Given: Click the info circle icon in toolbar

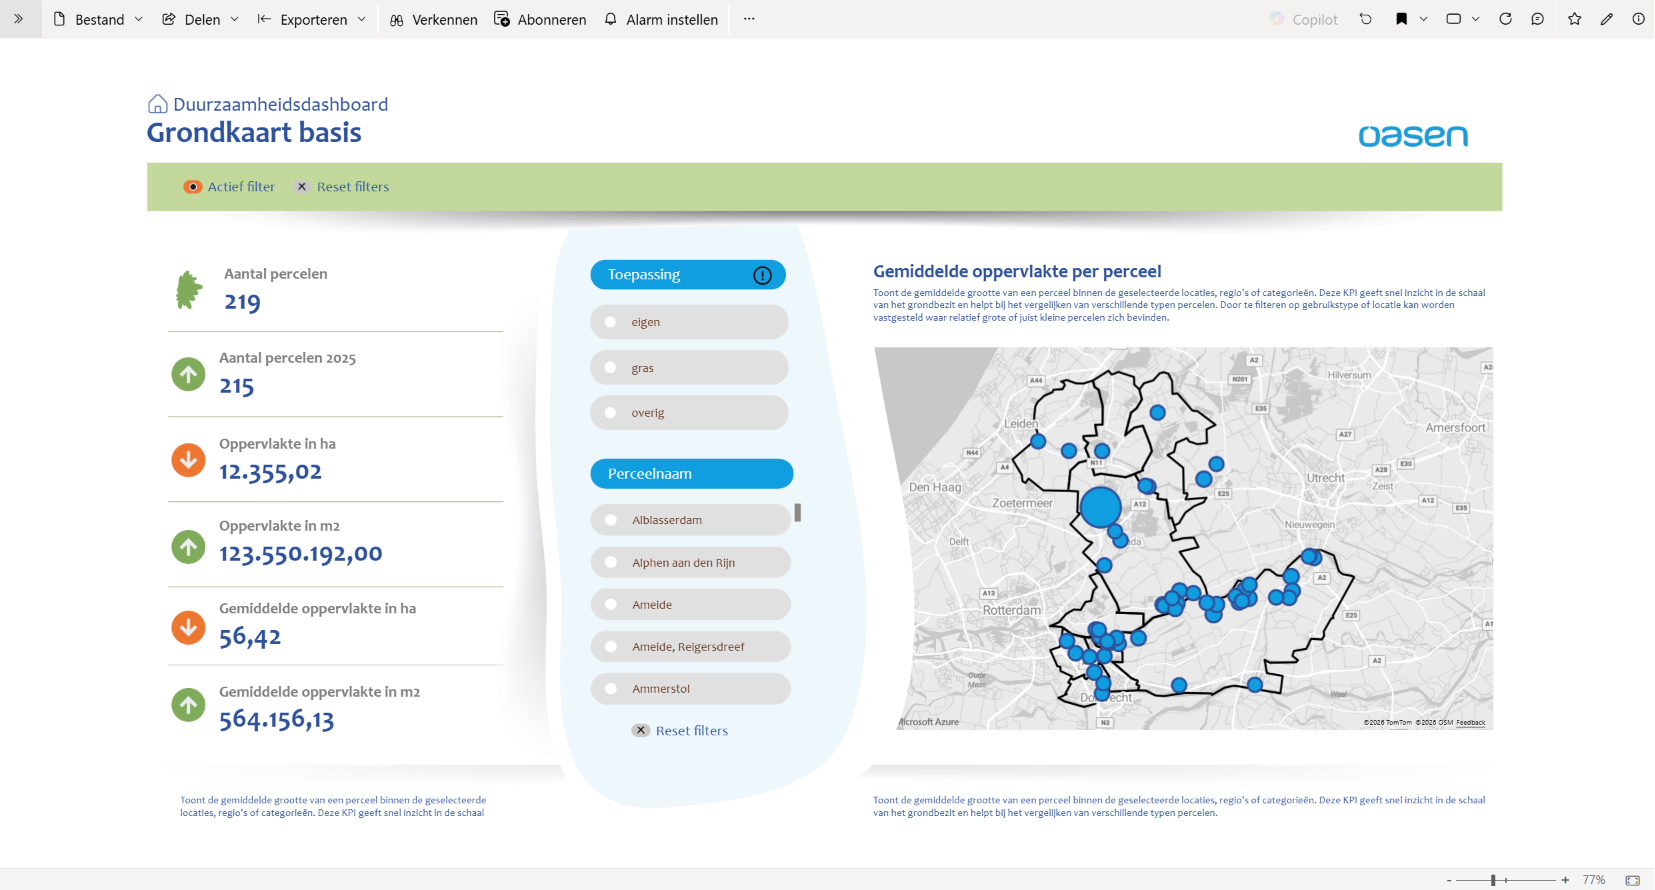Looking at the screenshot, I should pyautogui.click(x=1638, y=19).
